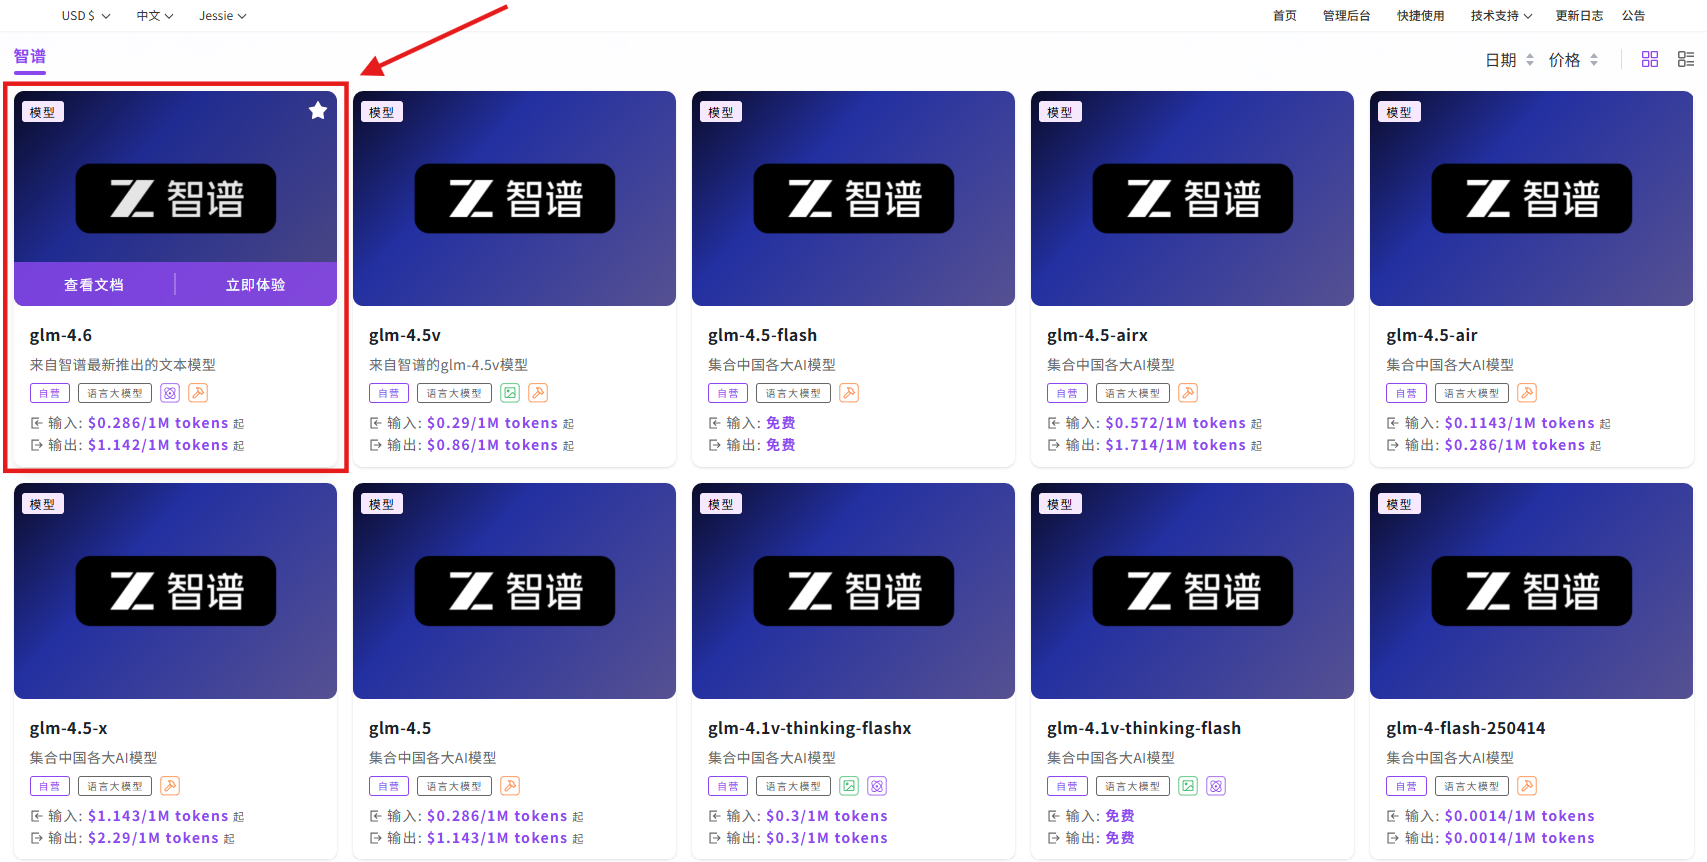1707x862 pixels.
Task: Click the tool icon on the glm-4.5-flash card
Action: coord(849,393)
